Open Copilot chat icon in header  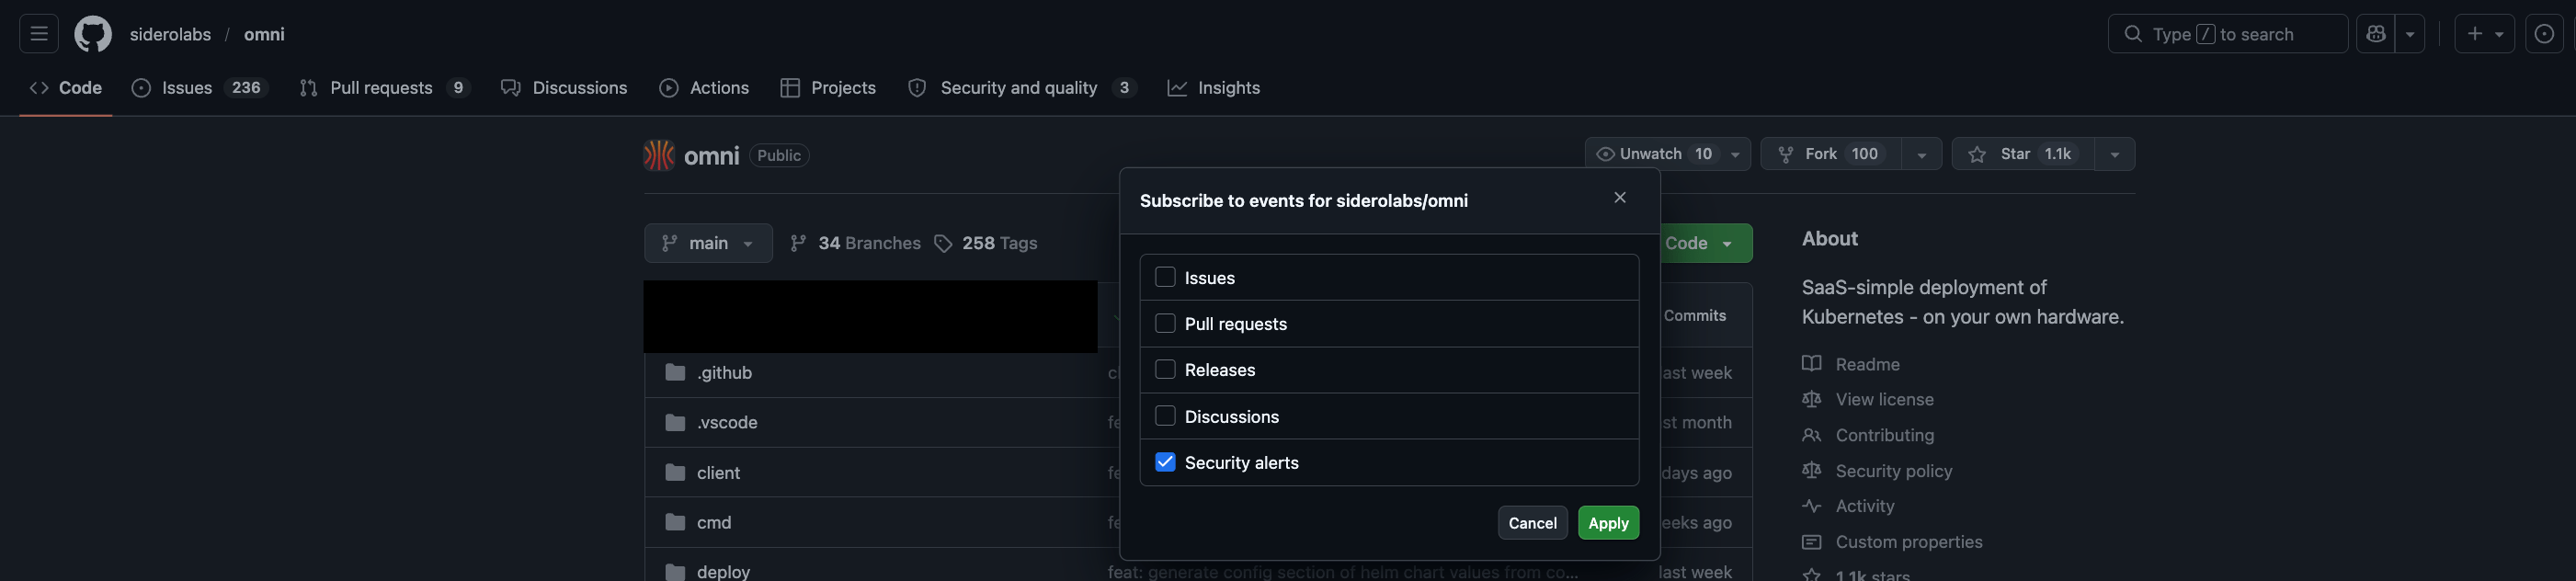click(x=2376, y=34)
